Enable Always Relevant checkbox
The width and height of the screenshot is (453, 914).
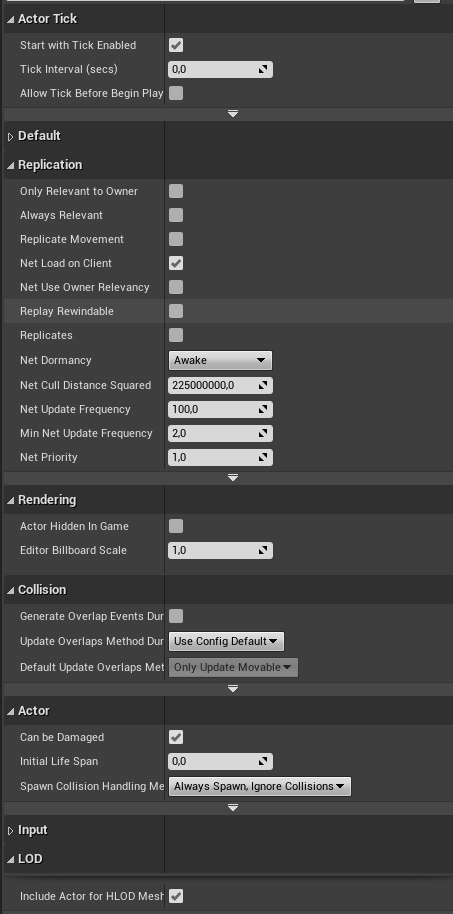(x=175, y=215)
